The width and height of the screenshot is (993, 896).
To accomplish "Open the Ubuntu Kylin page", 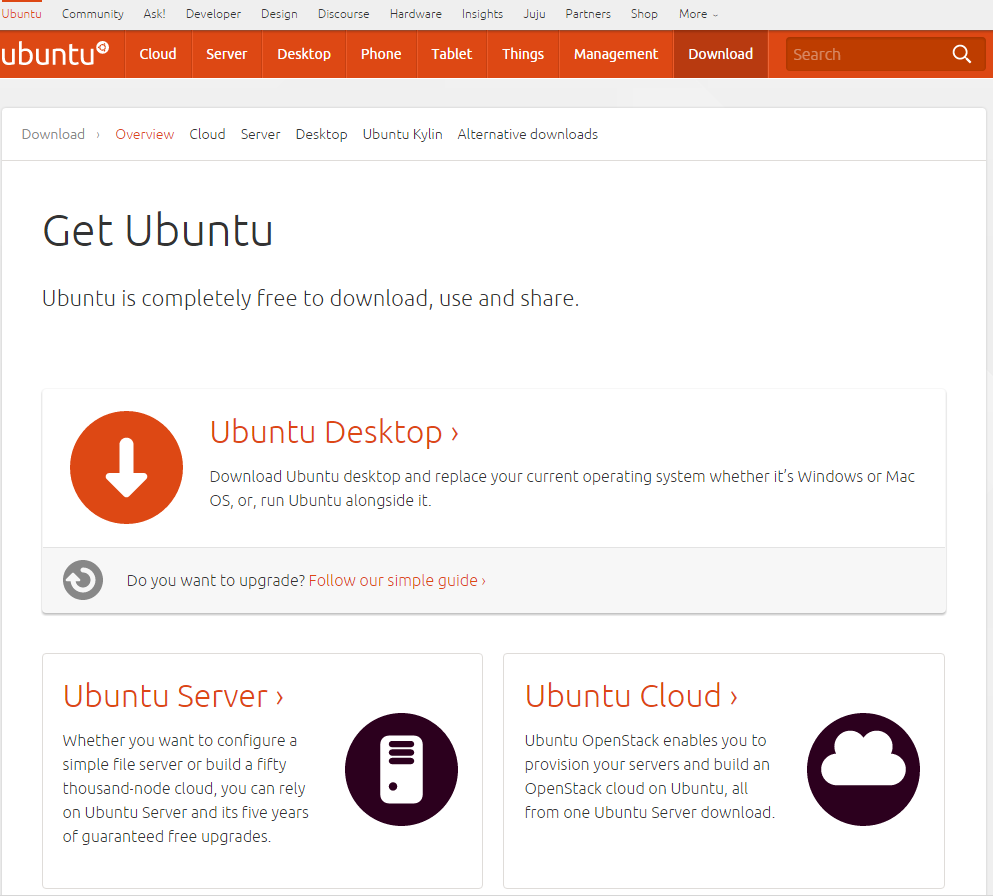I will pos(402,133).
